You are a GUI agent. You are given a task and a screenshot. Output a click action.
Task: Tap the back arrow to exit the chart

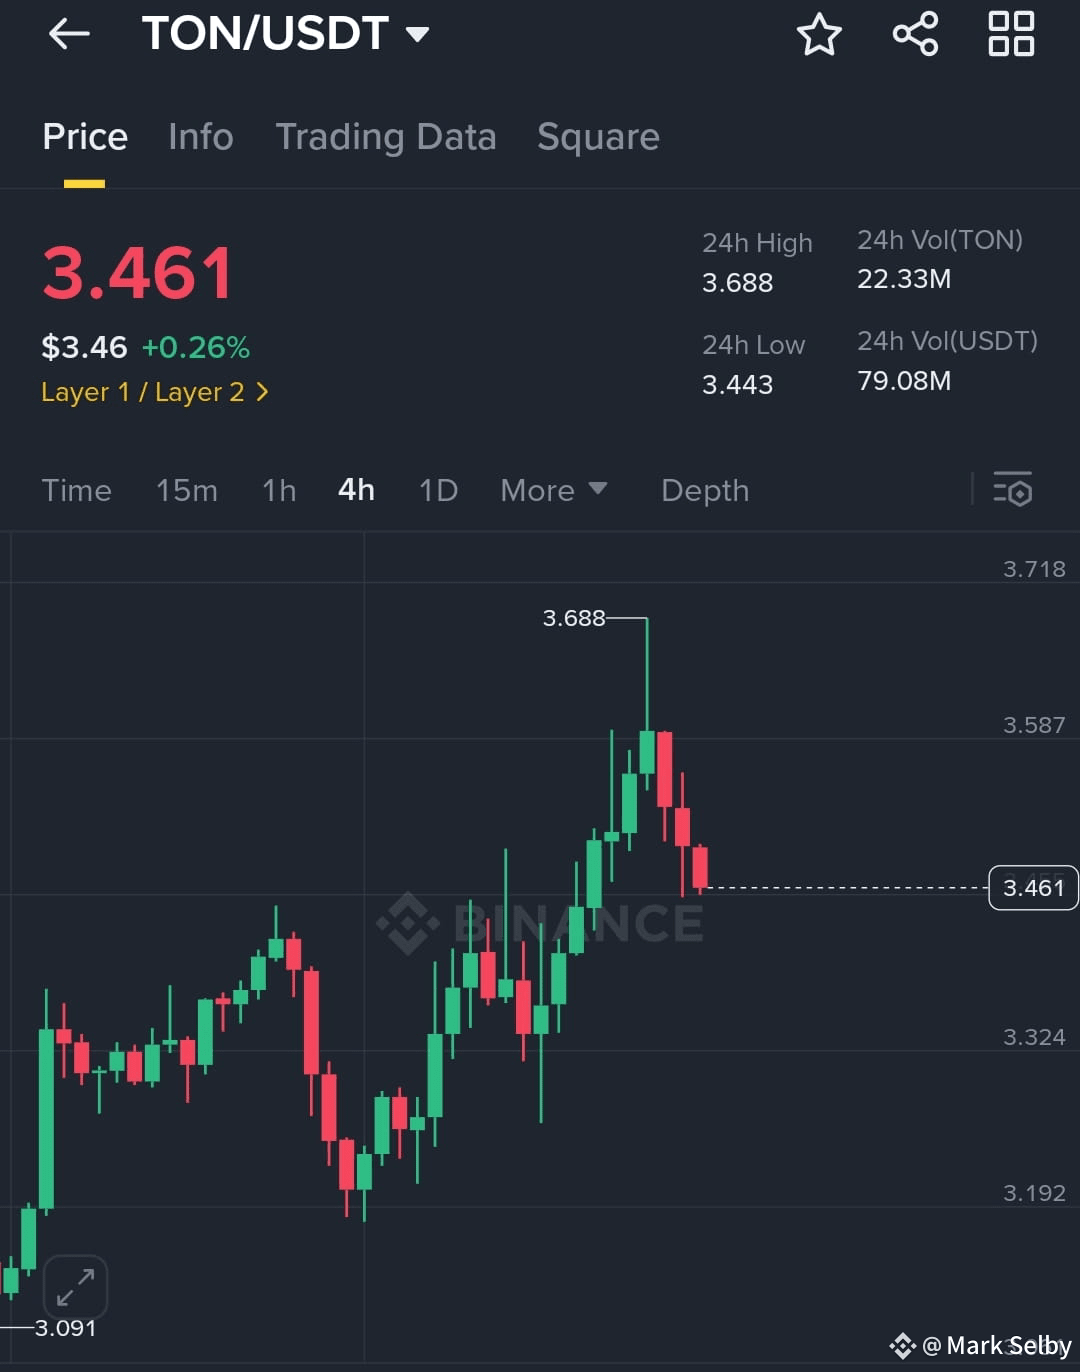(x=68, y=33)
